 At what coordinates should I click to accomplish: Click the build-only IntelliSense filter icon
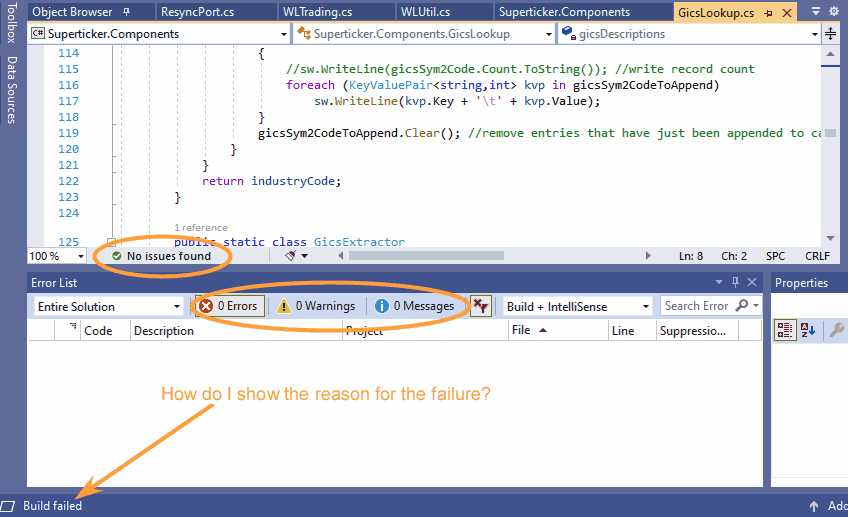pyautogui.click(x=481, y=306)
